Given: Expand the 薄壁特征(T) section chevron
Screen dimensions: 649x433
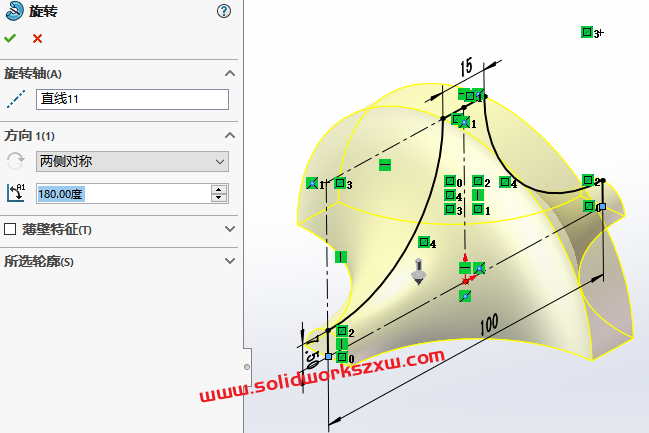Looking at the screenshot, I should coord(230,229).
